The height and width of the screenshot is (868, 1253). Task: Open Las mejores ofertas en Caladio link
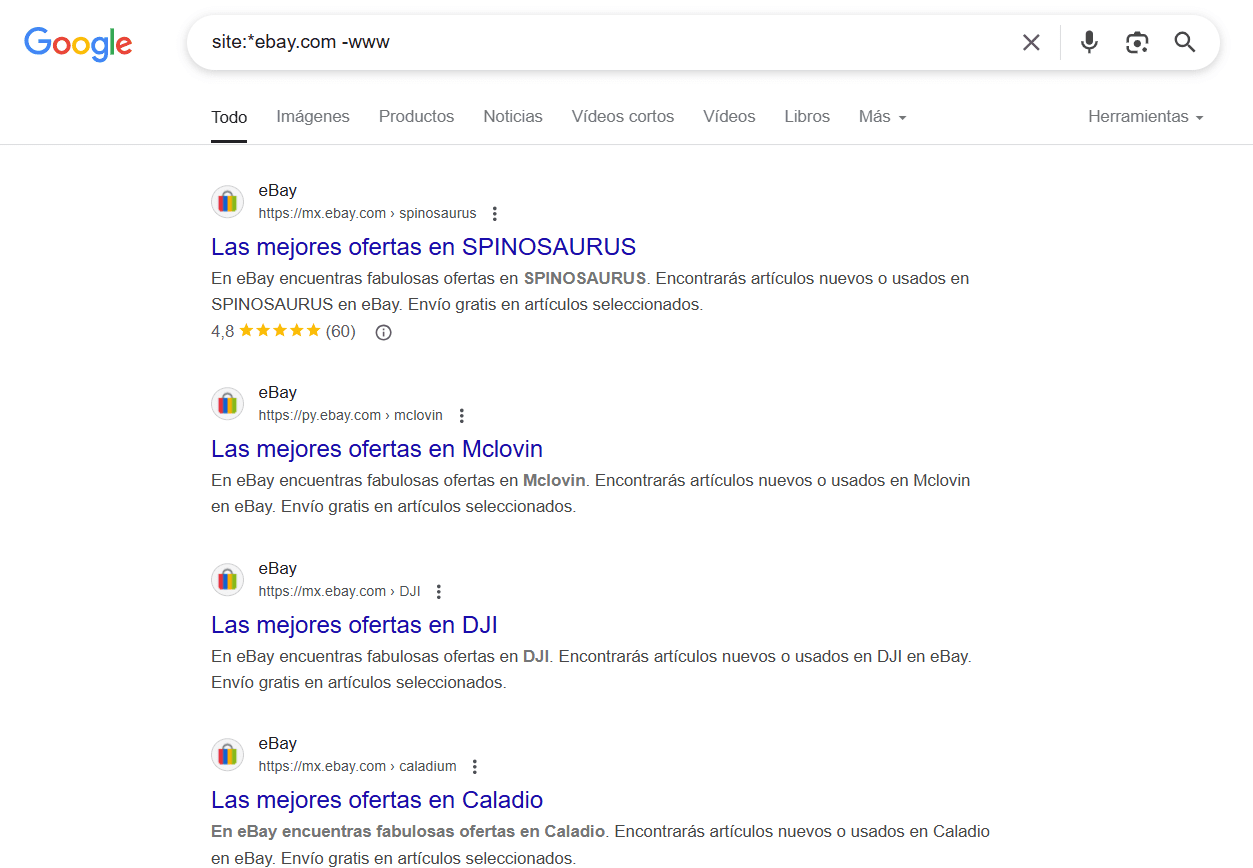tap(377, 800)
